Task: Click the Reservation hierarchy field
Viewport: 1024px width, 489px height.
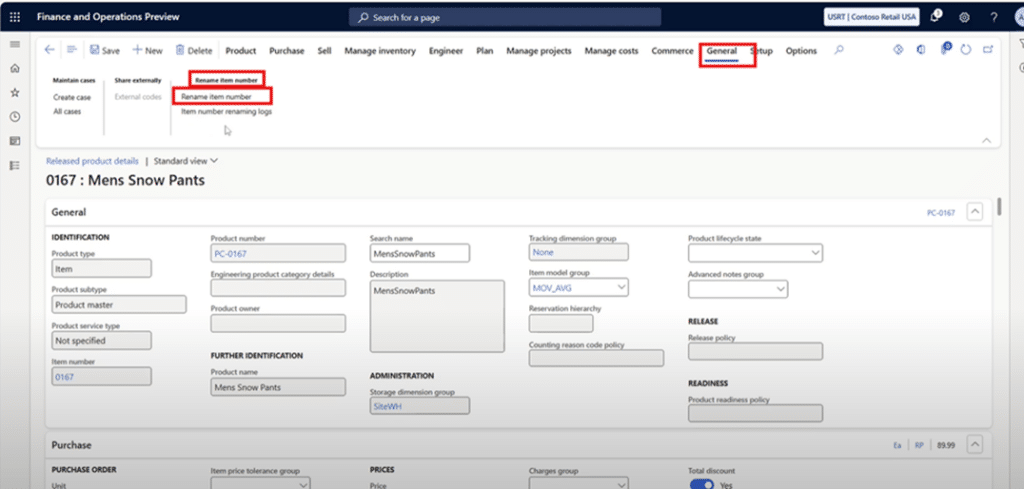Action: [561, 323]
